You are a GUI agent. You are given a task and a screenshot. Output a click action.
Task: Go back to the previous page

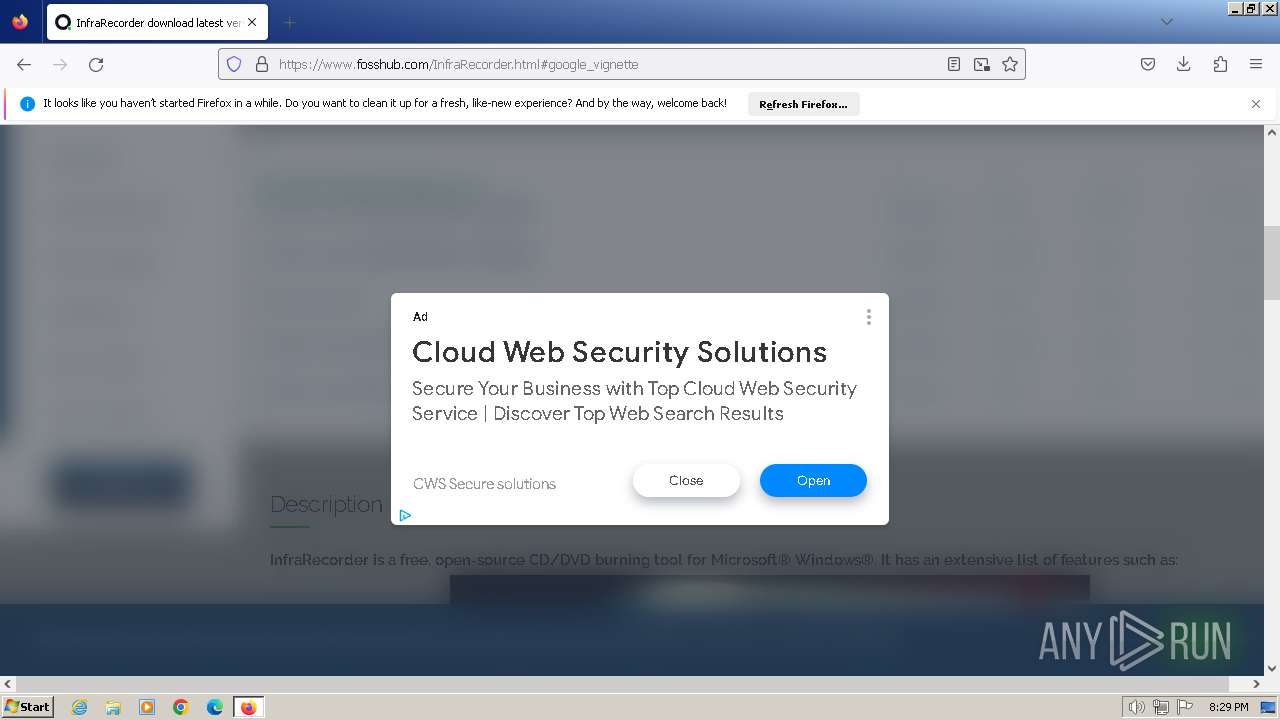coord(24,64)
